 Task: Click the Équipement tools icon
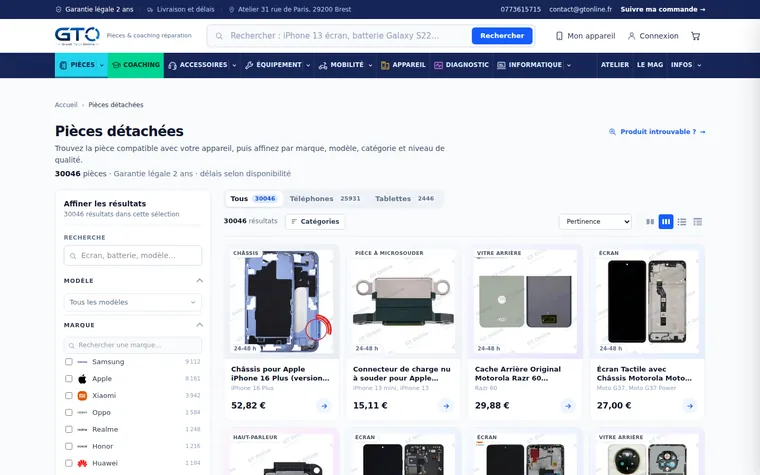(249, 65)
